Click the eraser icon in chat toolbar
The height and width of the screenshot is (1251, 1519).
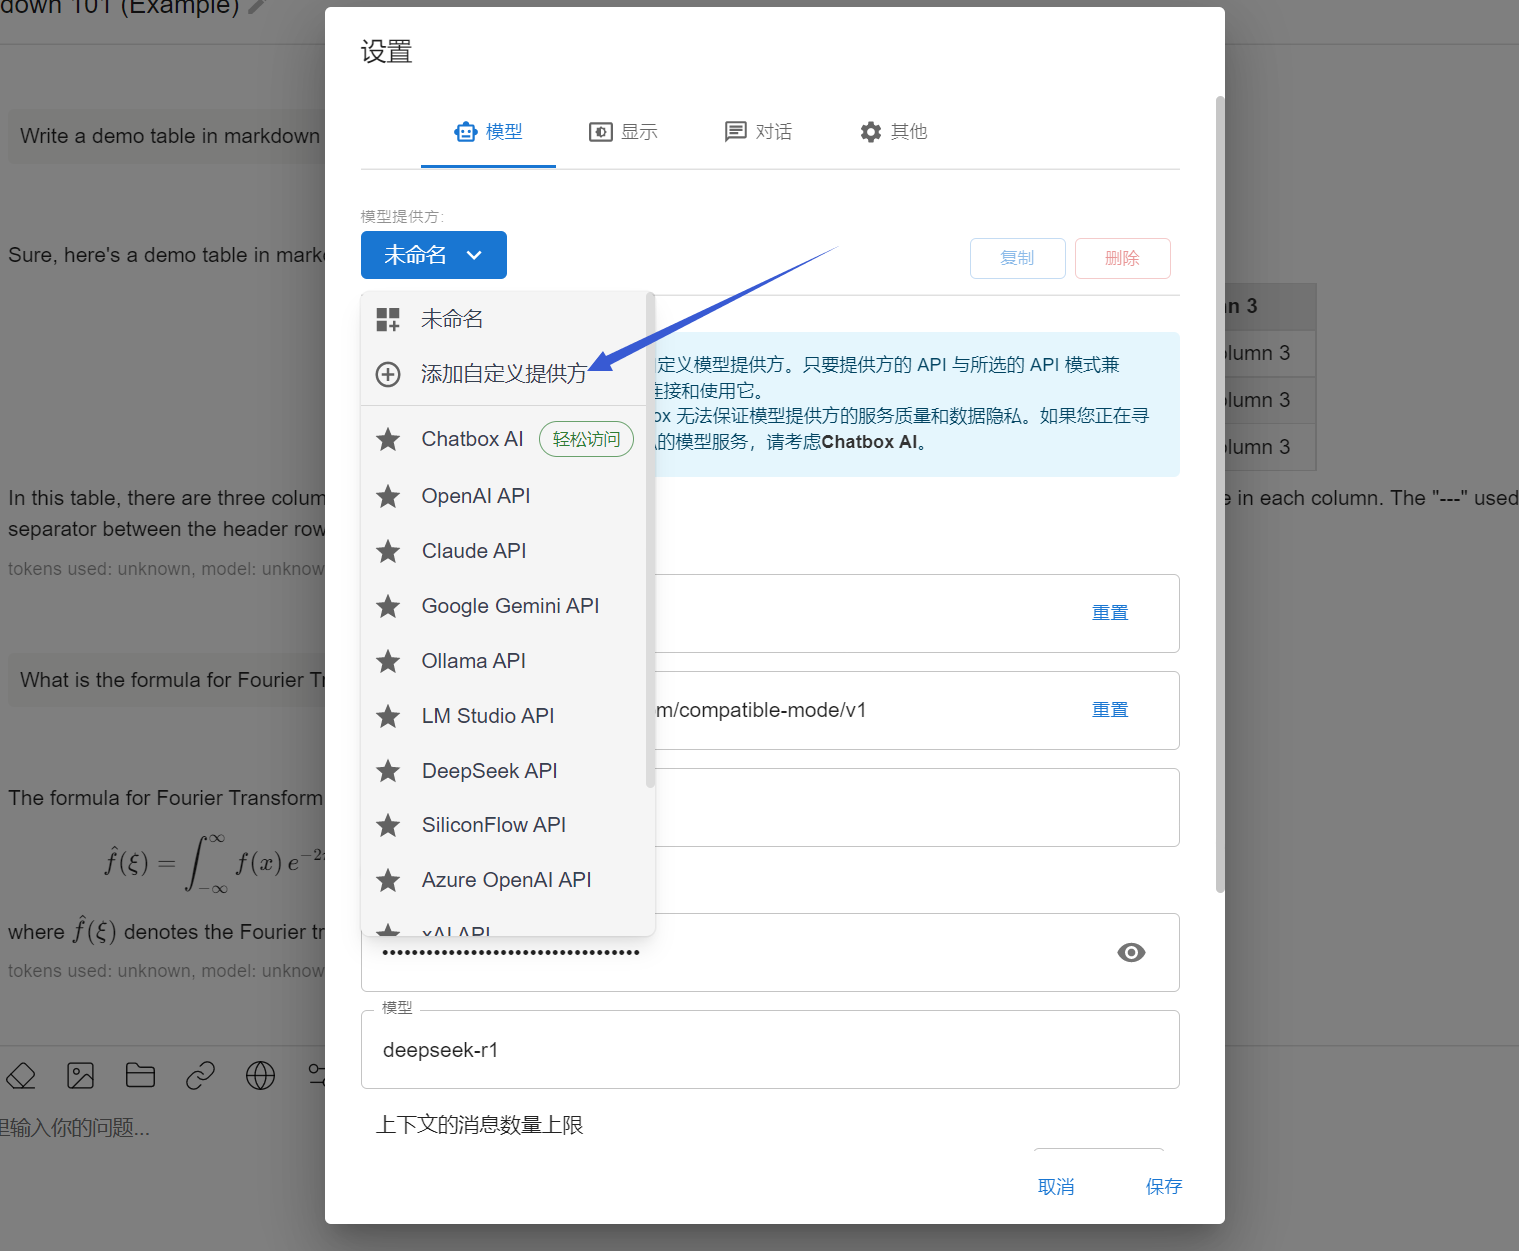coord(21,1076)
